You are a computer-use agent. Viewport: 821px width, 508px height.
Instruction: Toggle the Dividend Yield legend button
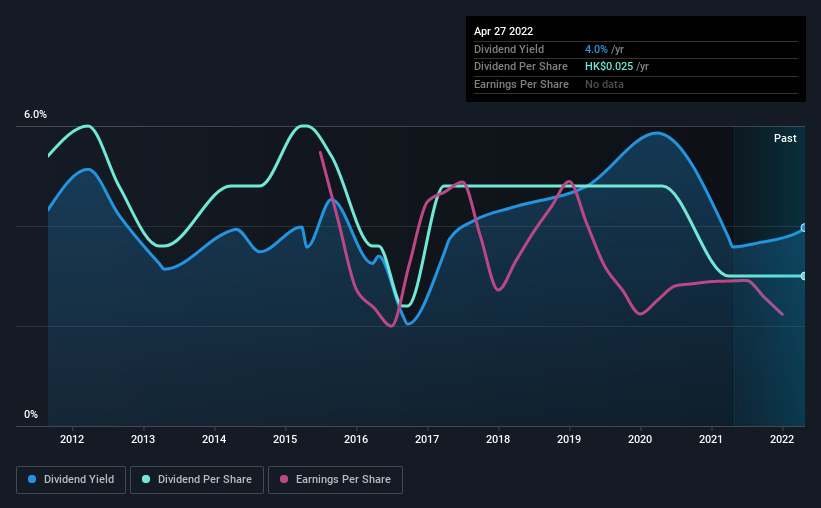point(71,480)
